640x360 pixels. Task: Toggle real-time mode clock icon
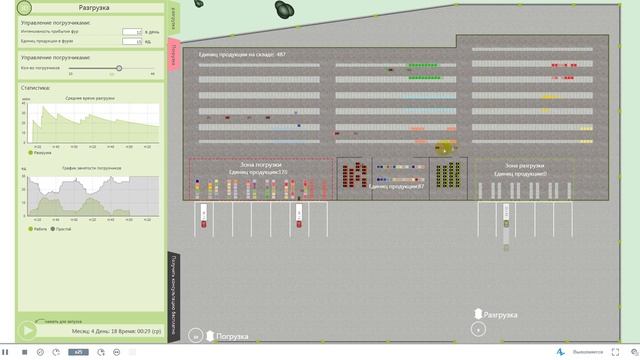tap(40, 352)
